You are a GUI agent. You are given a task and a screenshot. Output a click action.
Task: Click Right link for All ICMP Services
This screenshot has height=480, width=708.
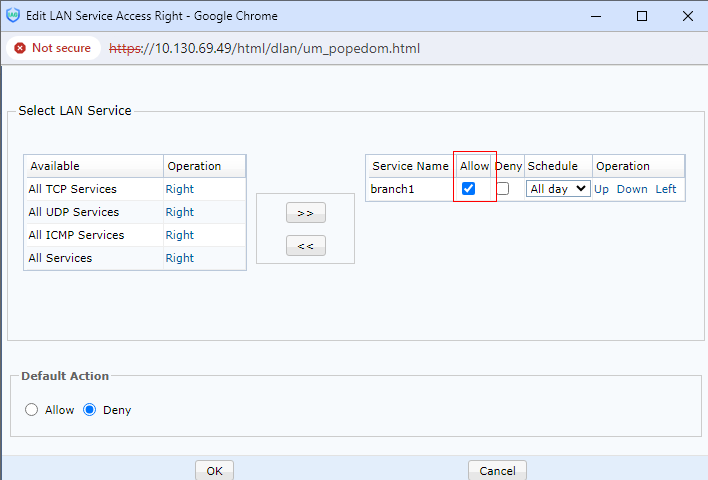click(180, 235)
